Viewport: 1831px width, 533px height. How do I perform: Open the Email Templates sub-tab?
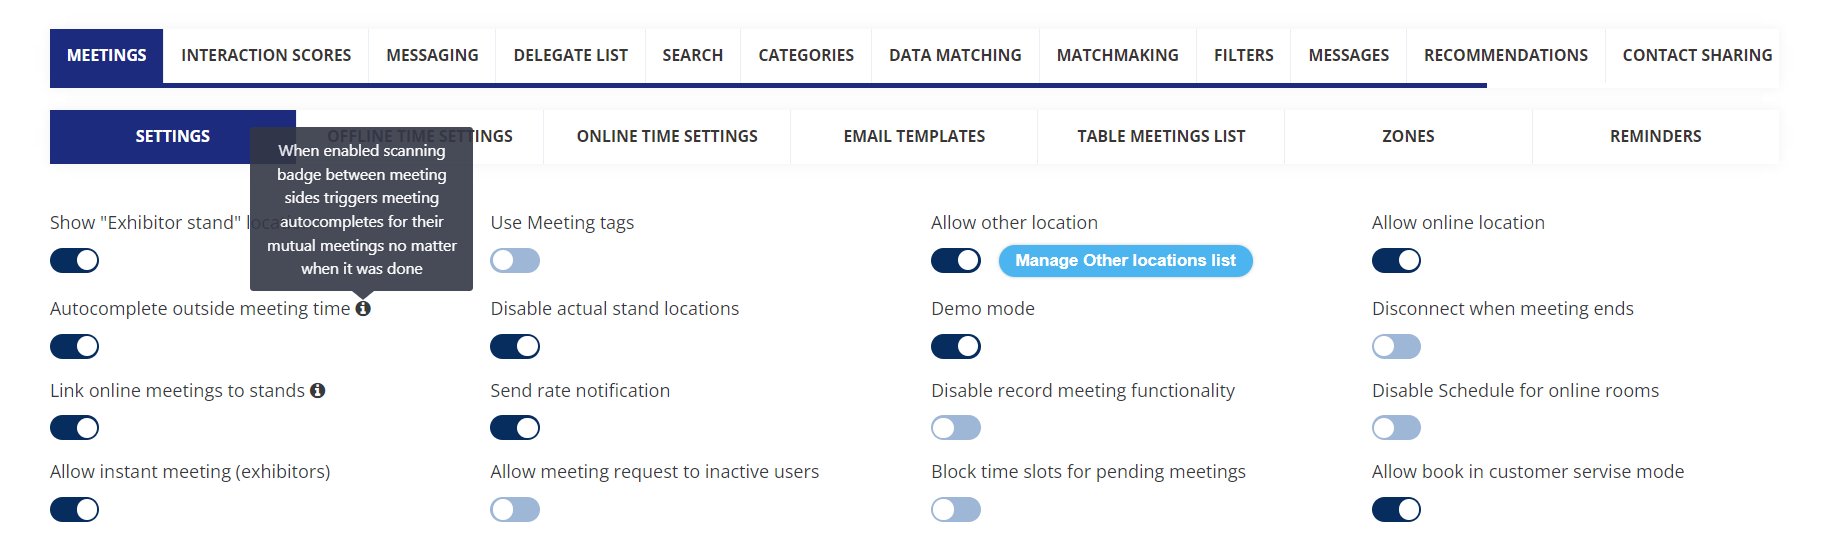[x=914, y=137]
